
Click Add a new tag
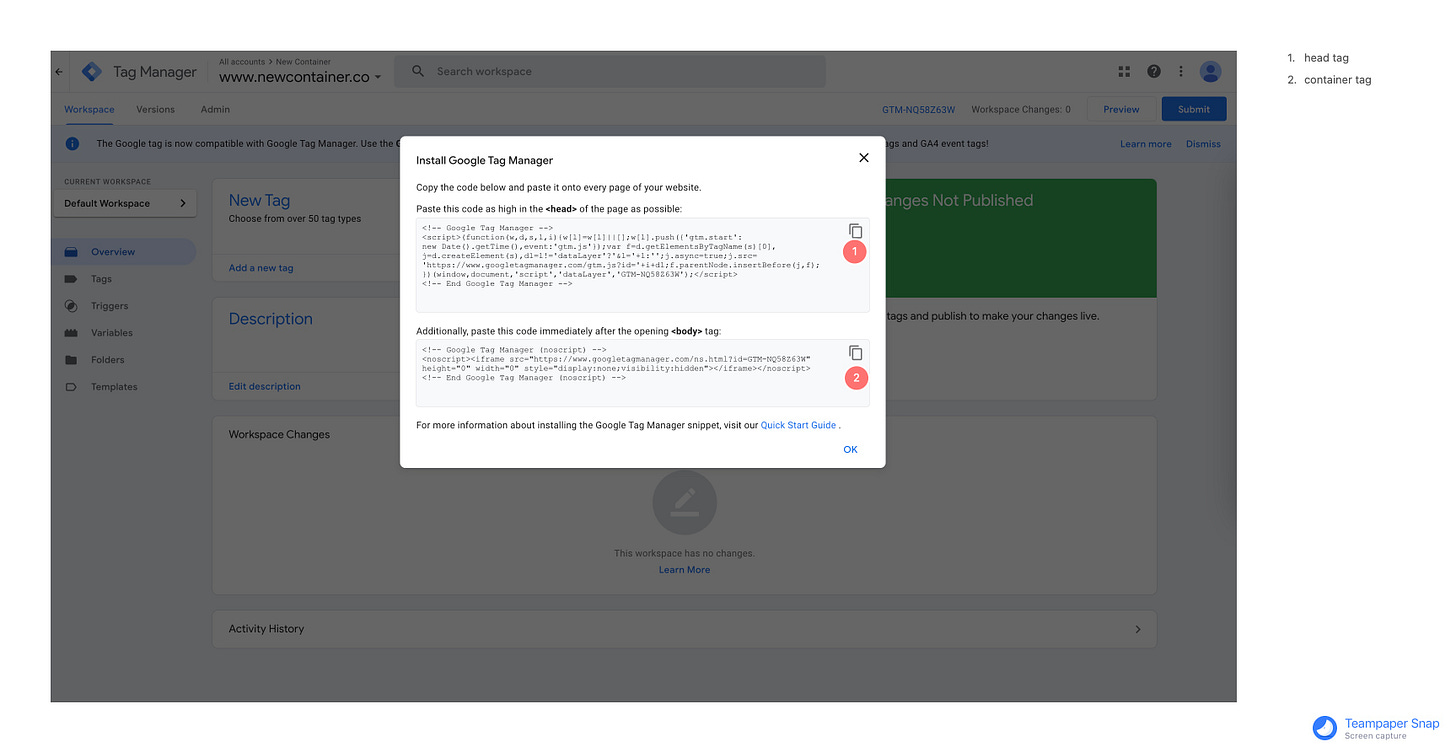tap(261, 268)
